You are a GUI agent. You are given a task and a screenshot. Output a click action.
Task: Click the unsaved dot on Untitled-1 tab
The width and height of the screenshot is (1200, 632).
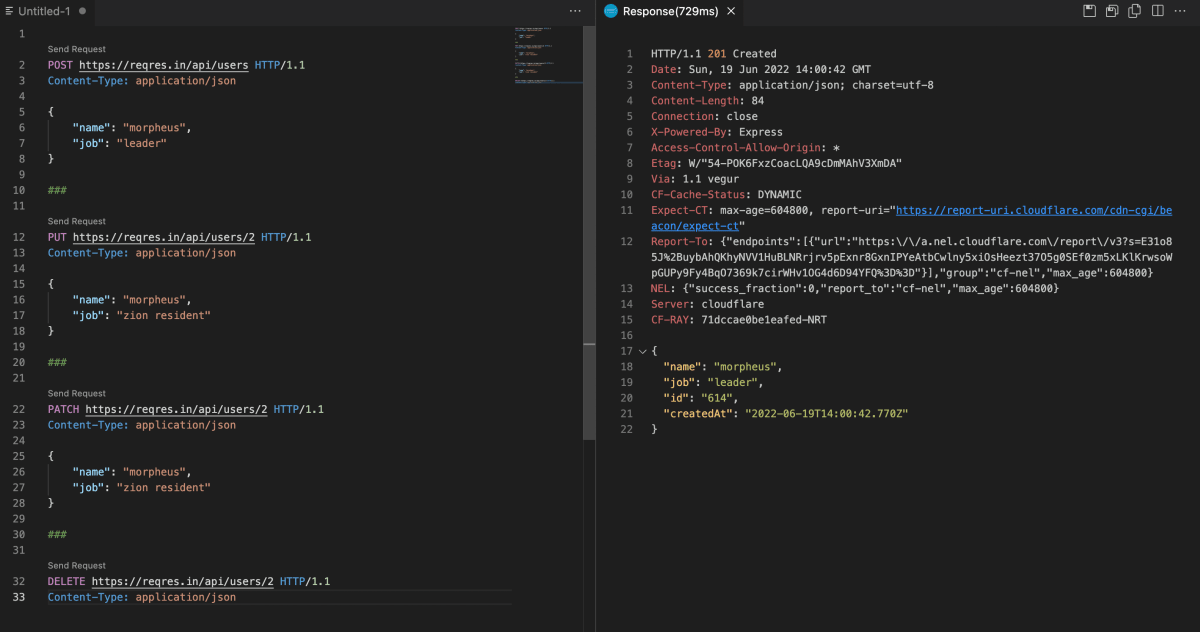coord(82,11)
